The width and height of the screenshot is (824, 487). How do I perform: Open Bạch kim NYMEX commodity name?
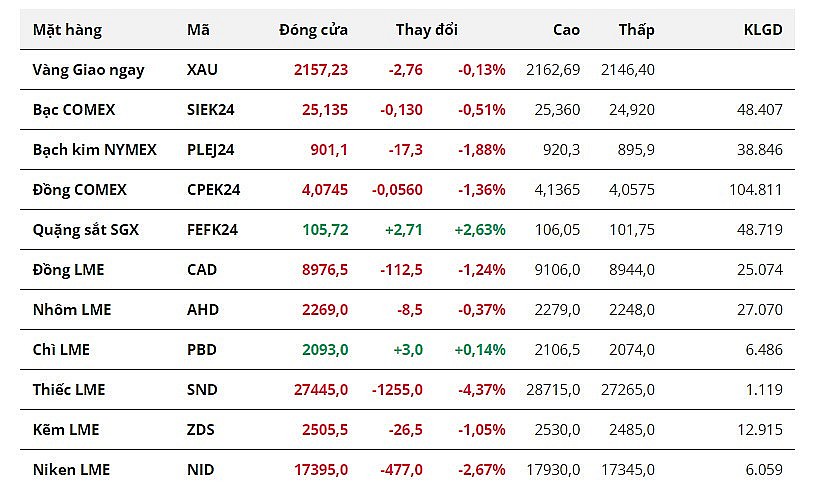[x=95, y=149]
